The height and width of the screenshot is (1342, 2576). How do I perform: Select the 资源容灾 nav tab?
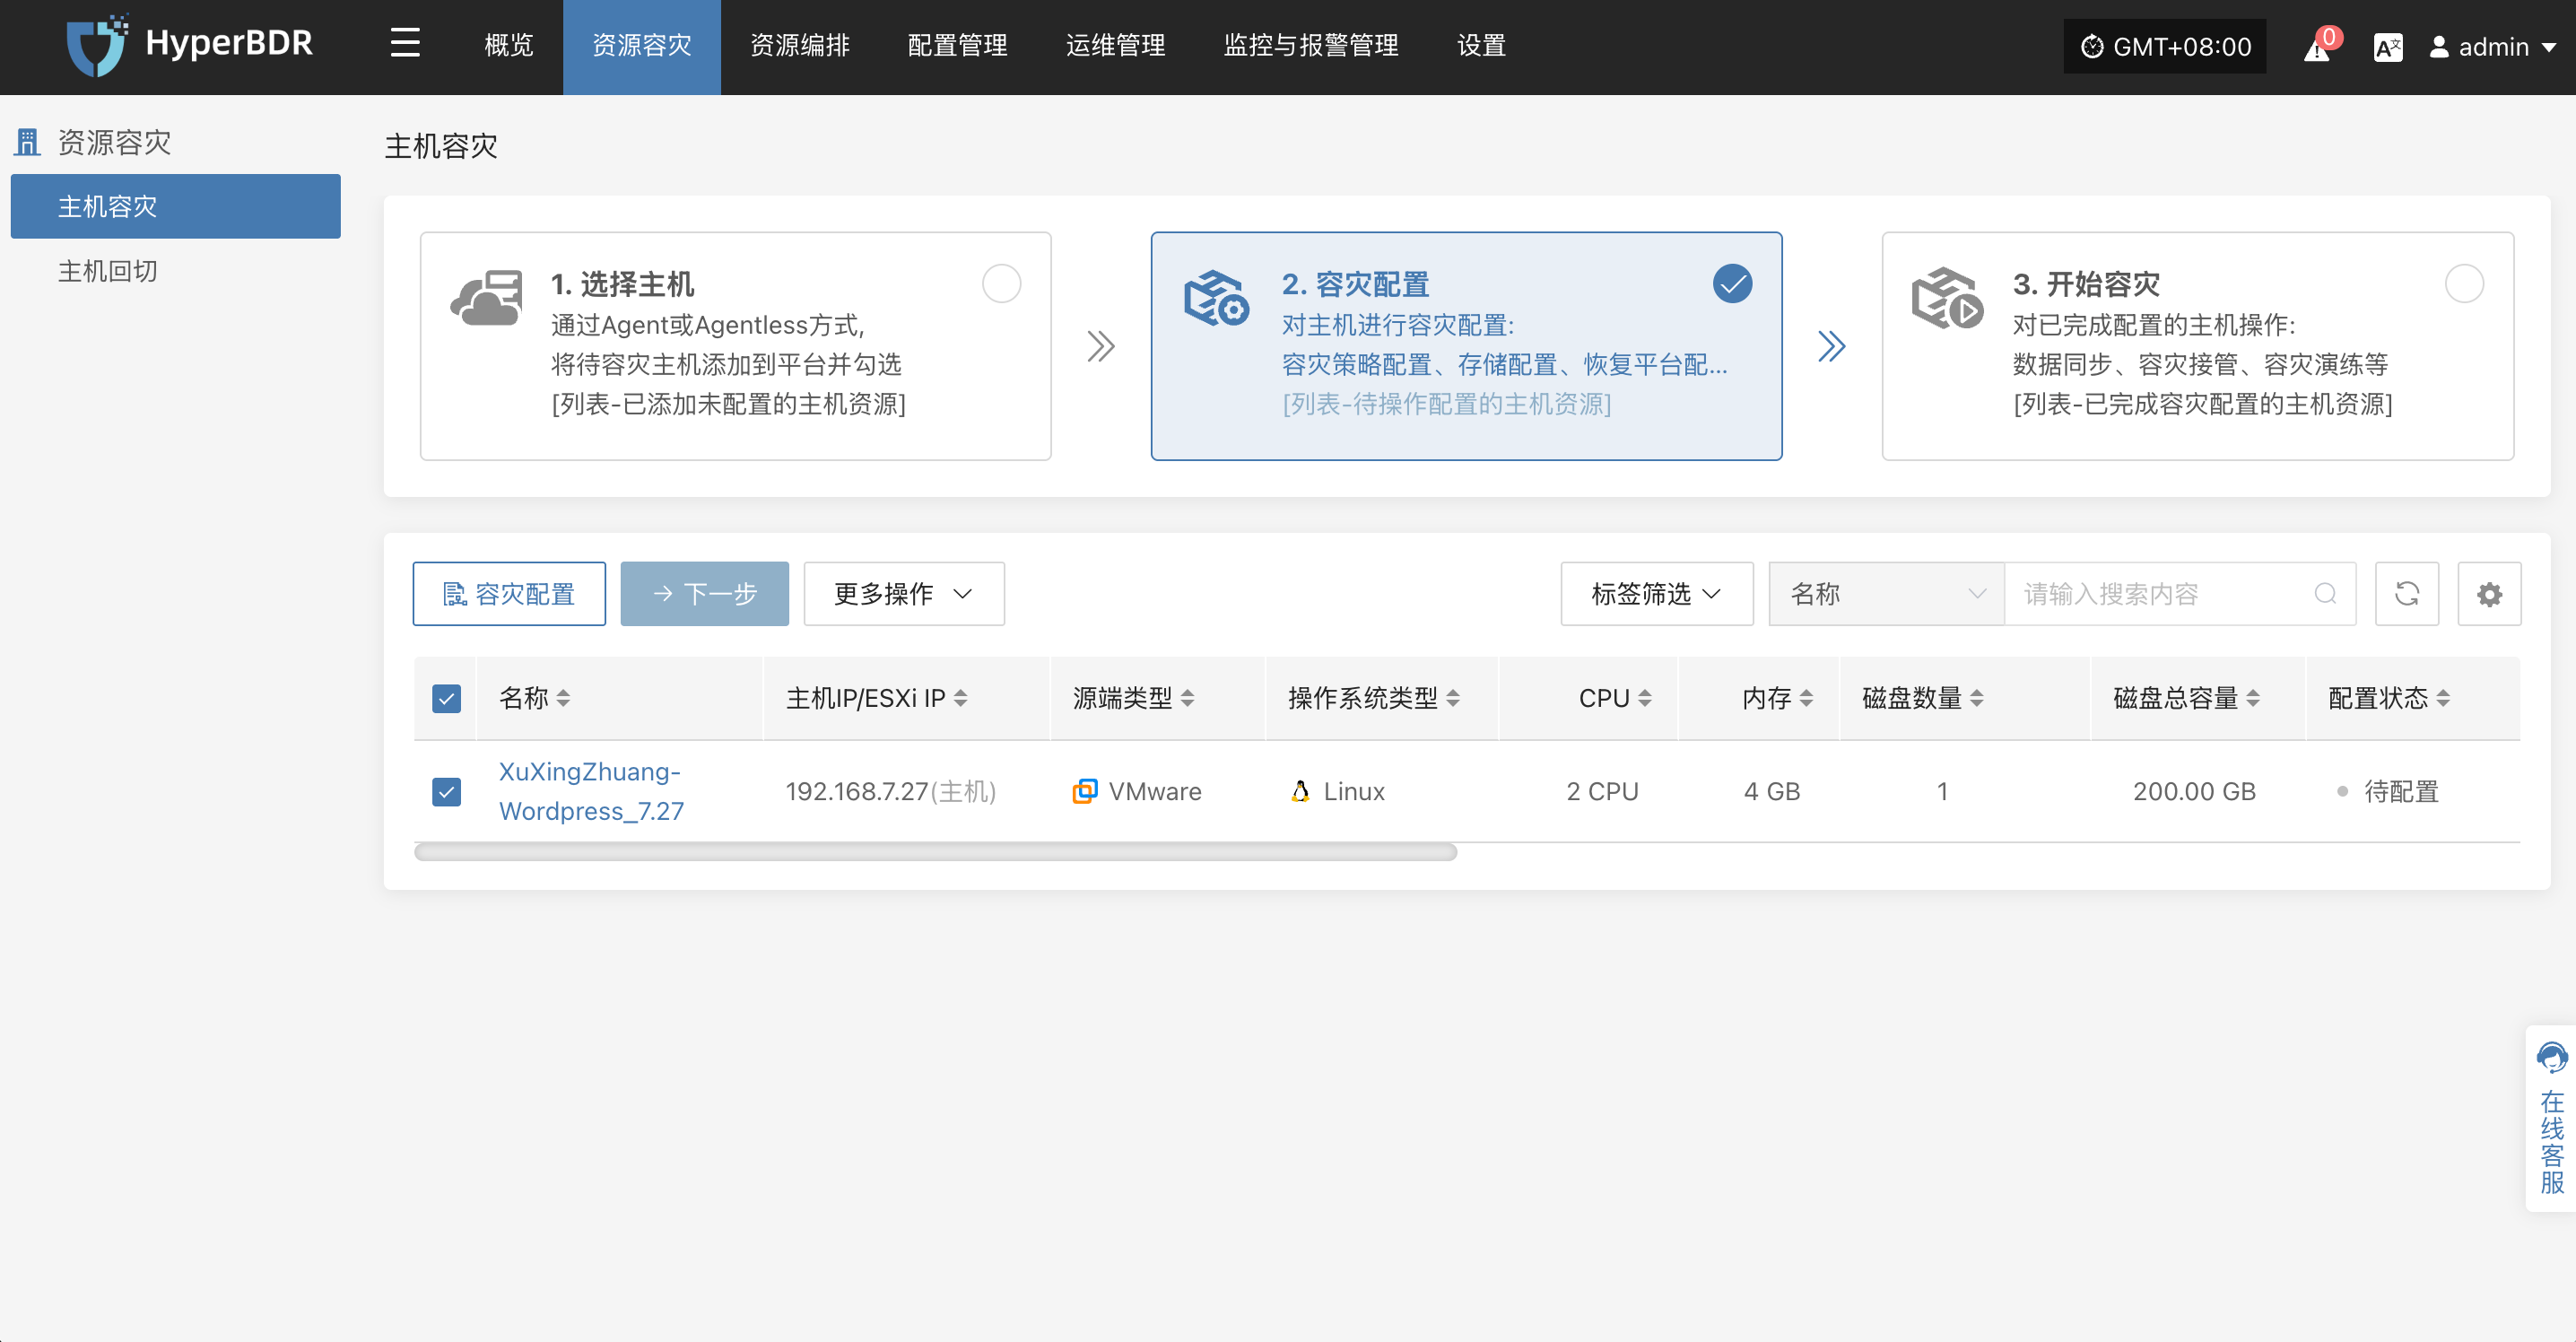[641, 46]
